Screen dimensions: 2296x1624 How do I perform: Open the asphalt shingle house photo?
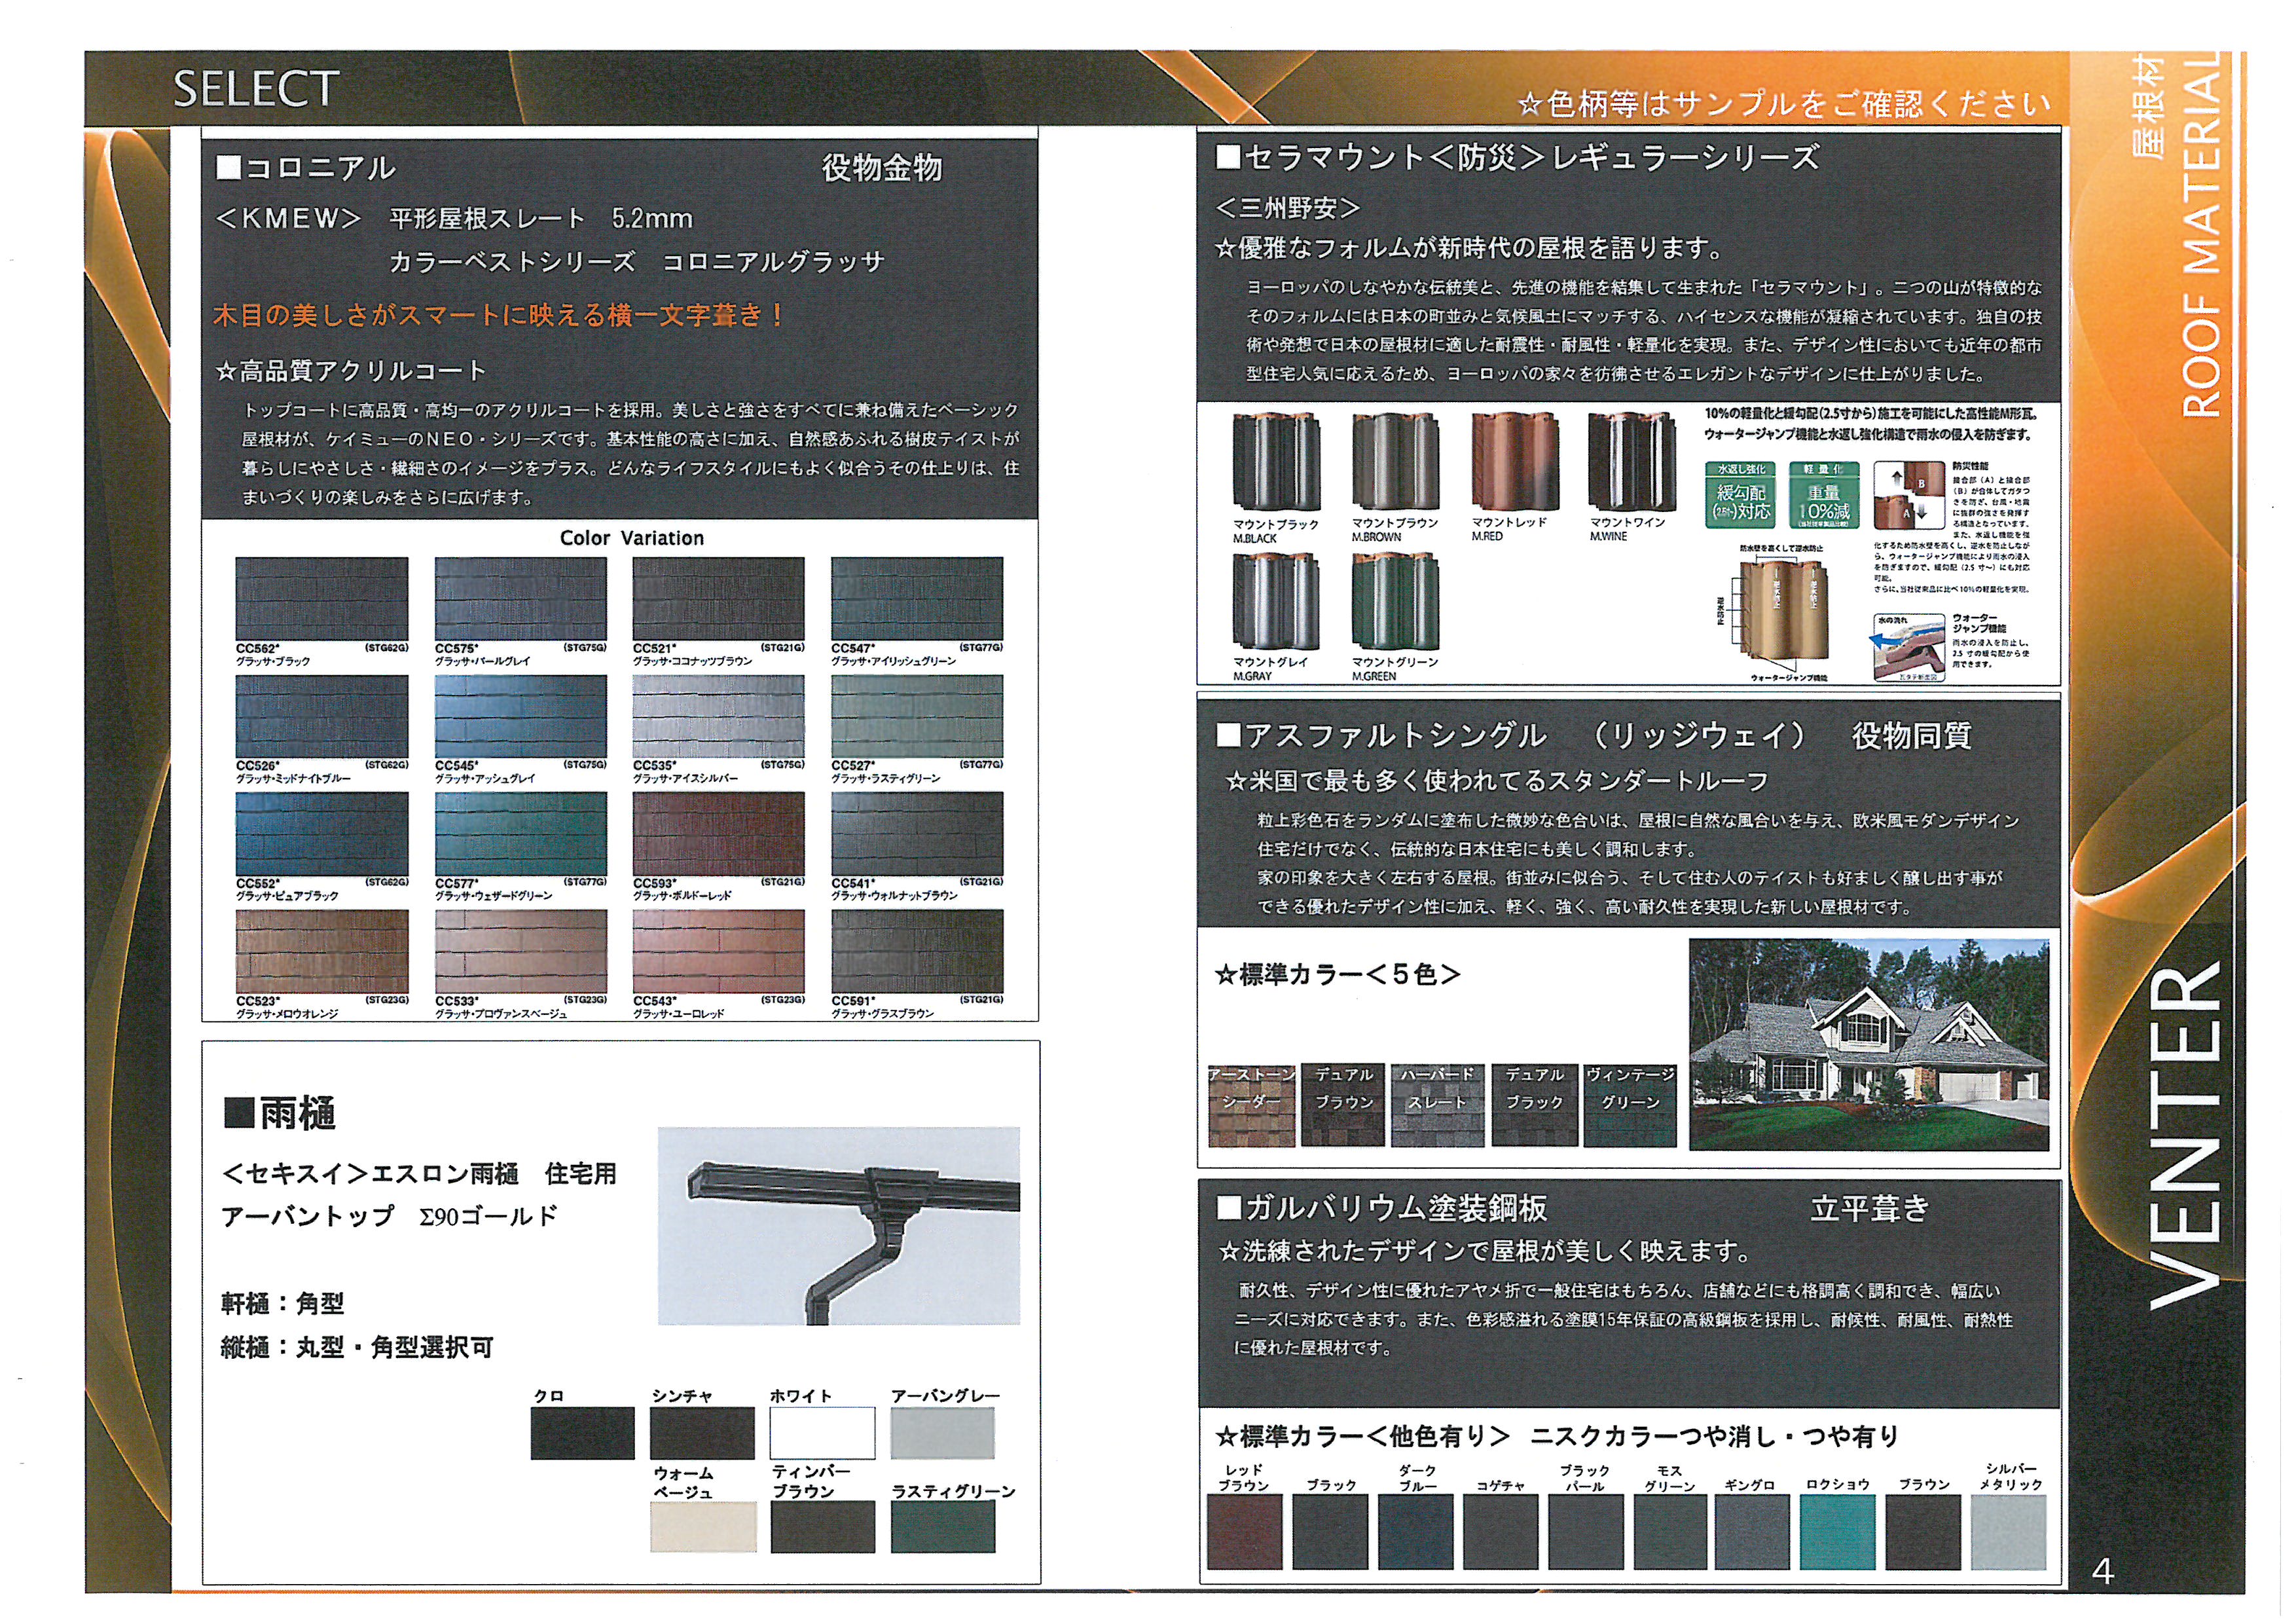[x=1869, y=1045]
